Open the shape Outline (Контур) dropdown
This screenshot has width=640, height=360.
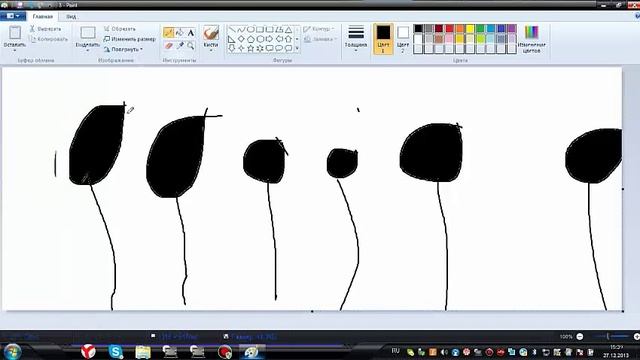click(319, 29)
